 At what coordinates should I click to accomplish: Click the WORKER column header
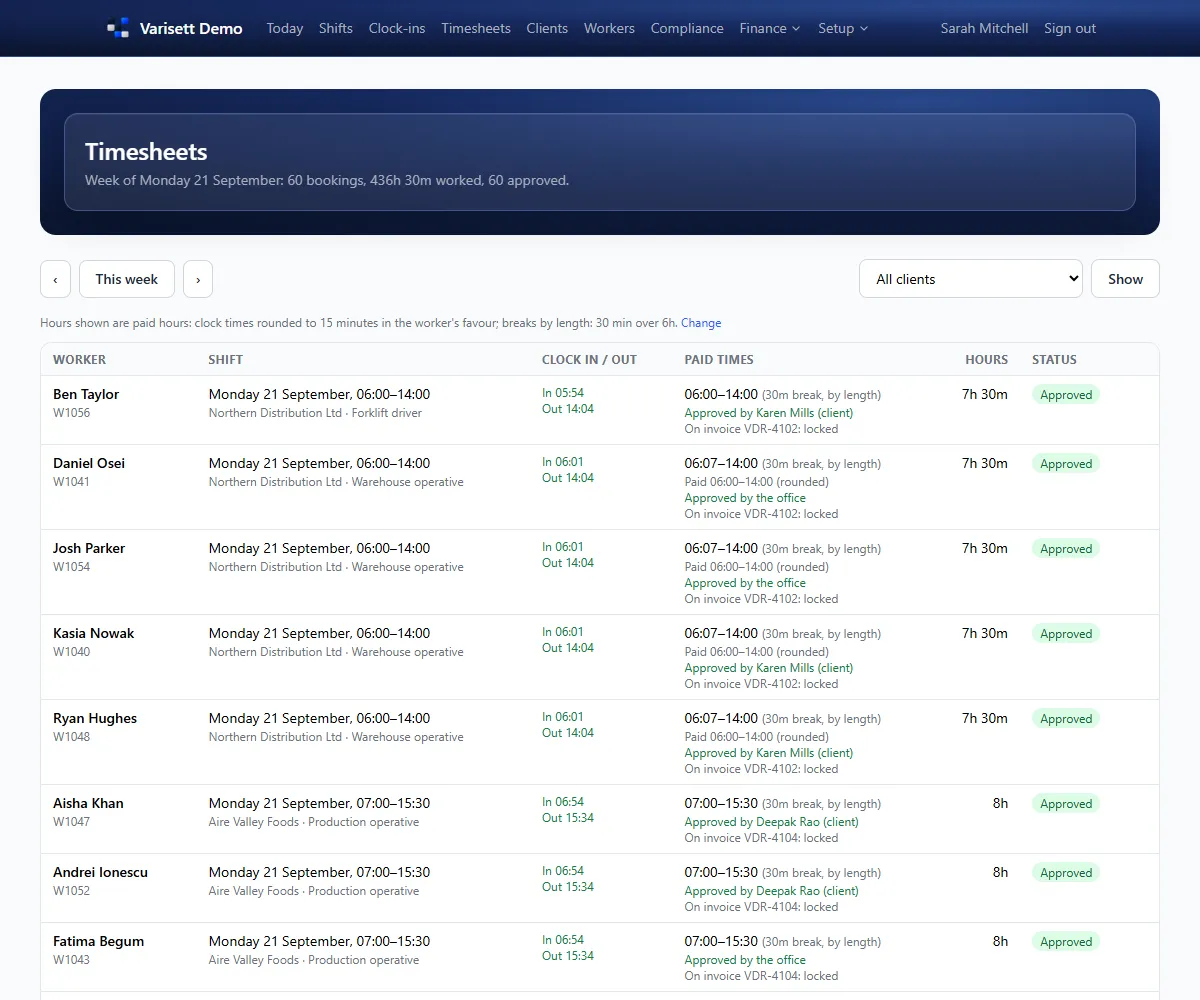(x=79, y=359)
